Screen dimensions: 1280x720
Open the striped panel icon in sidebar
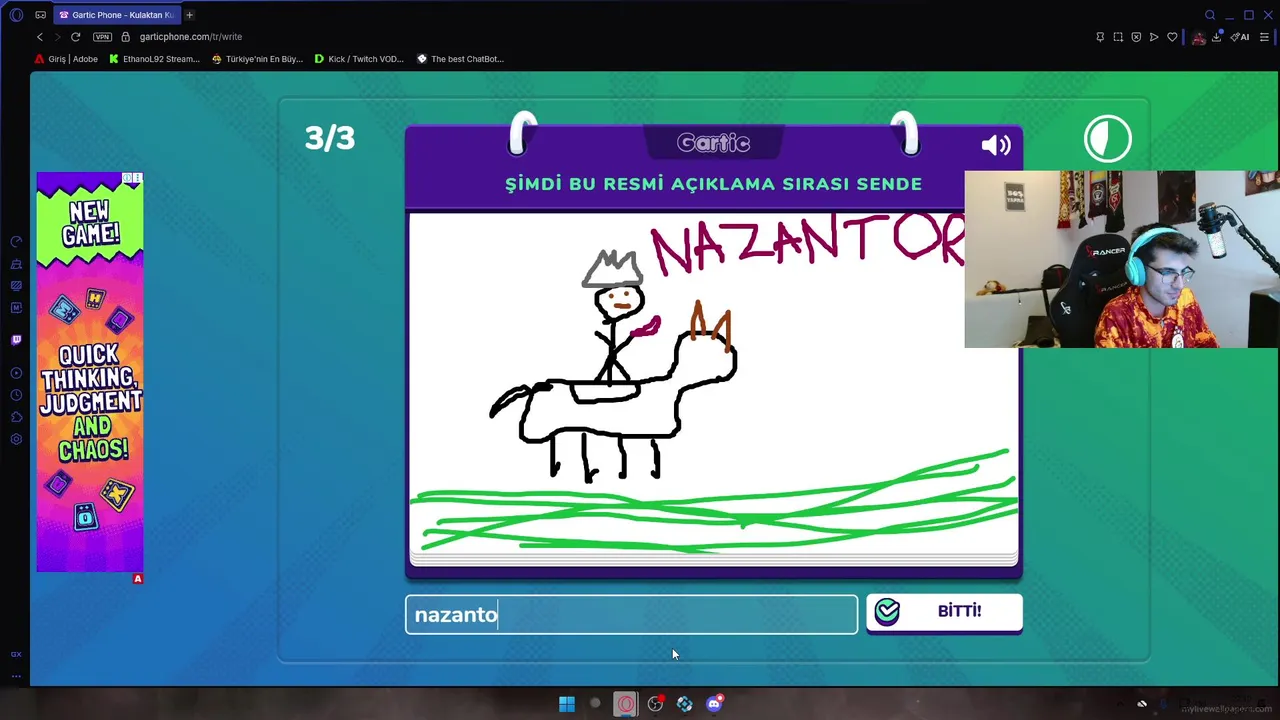click(x=16, y=286)
